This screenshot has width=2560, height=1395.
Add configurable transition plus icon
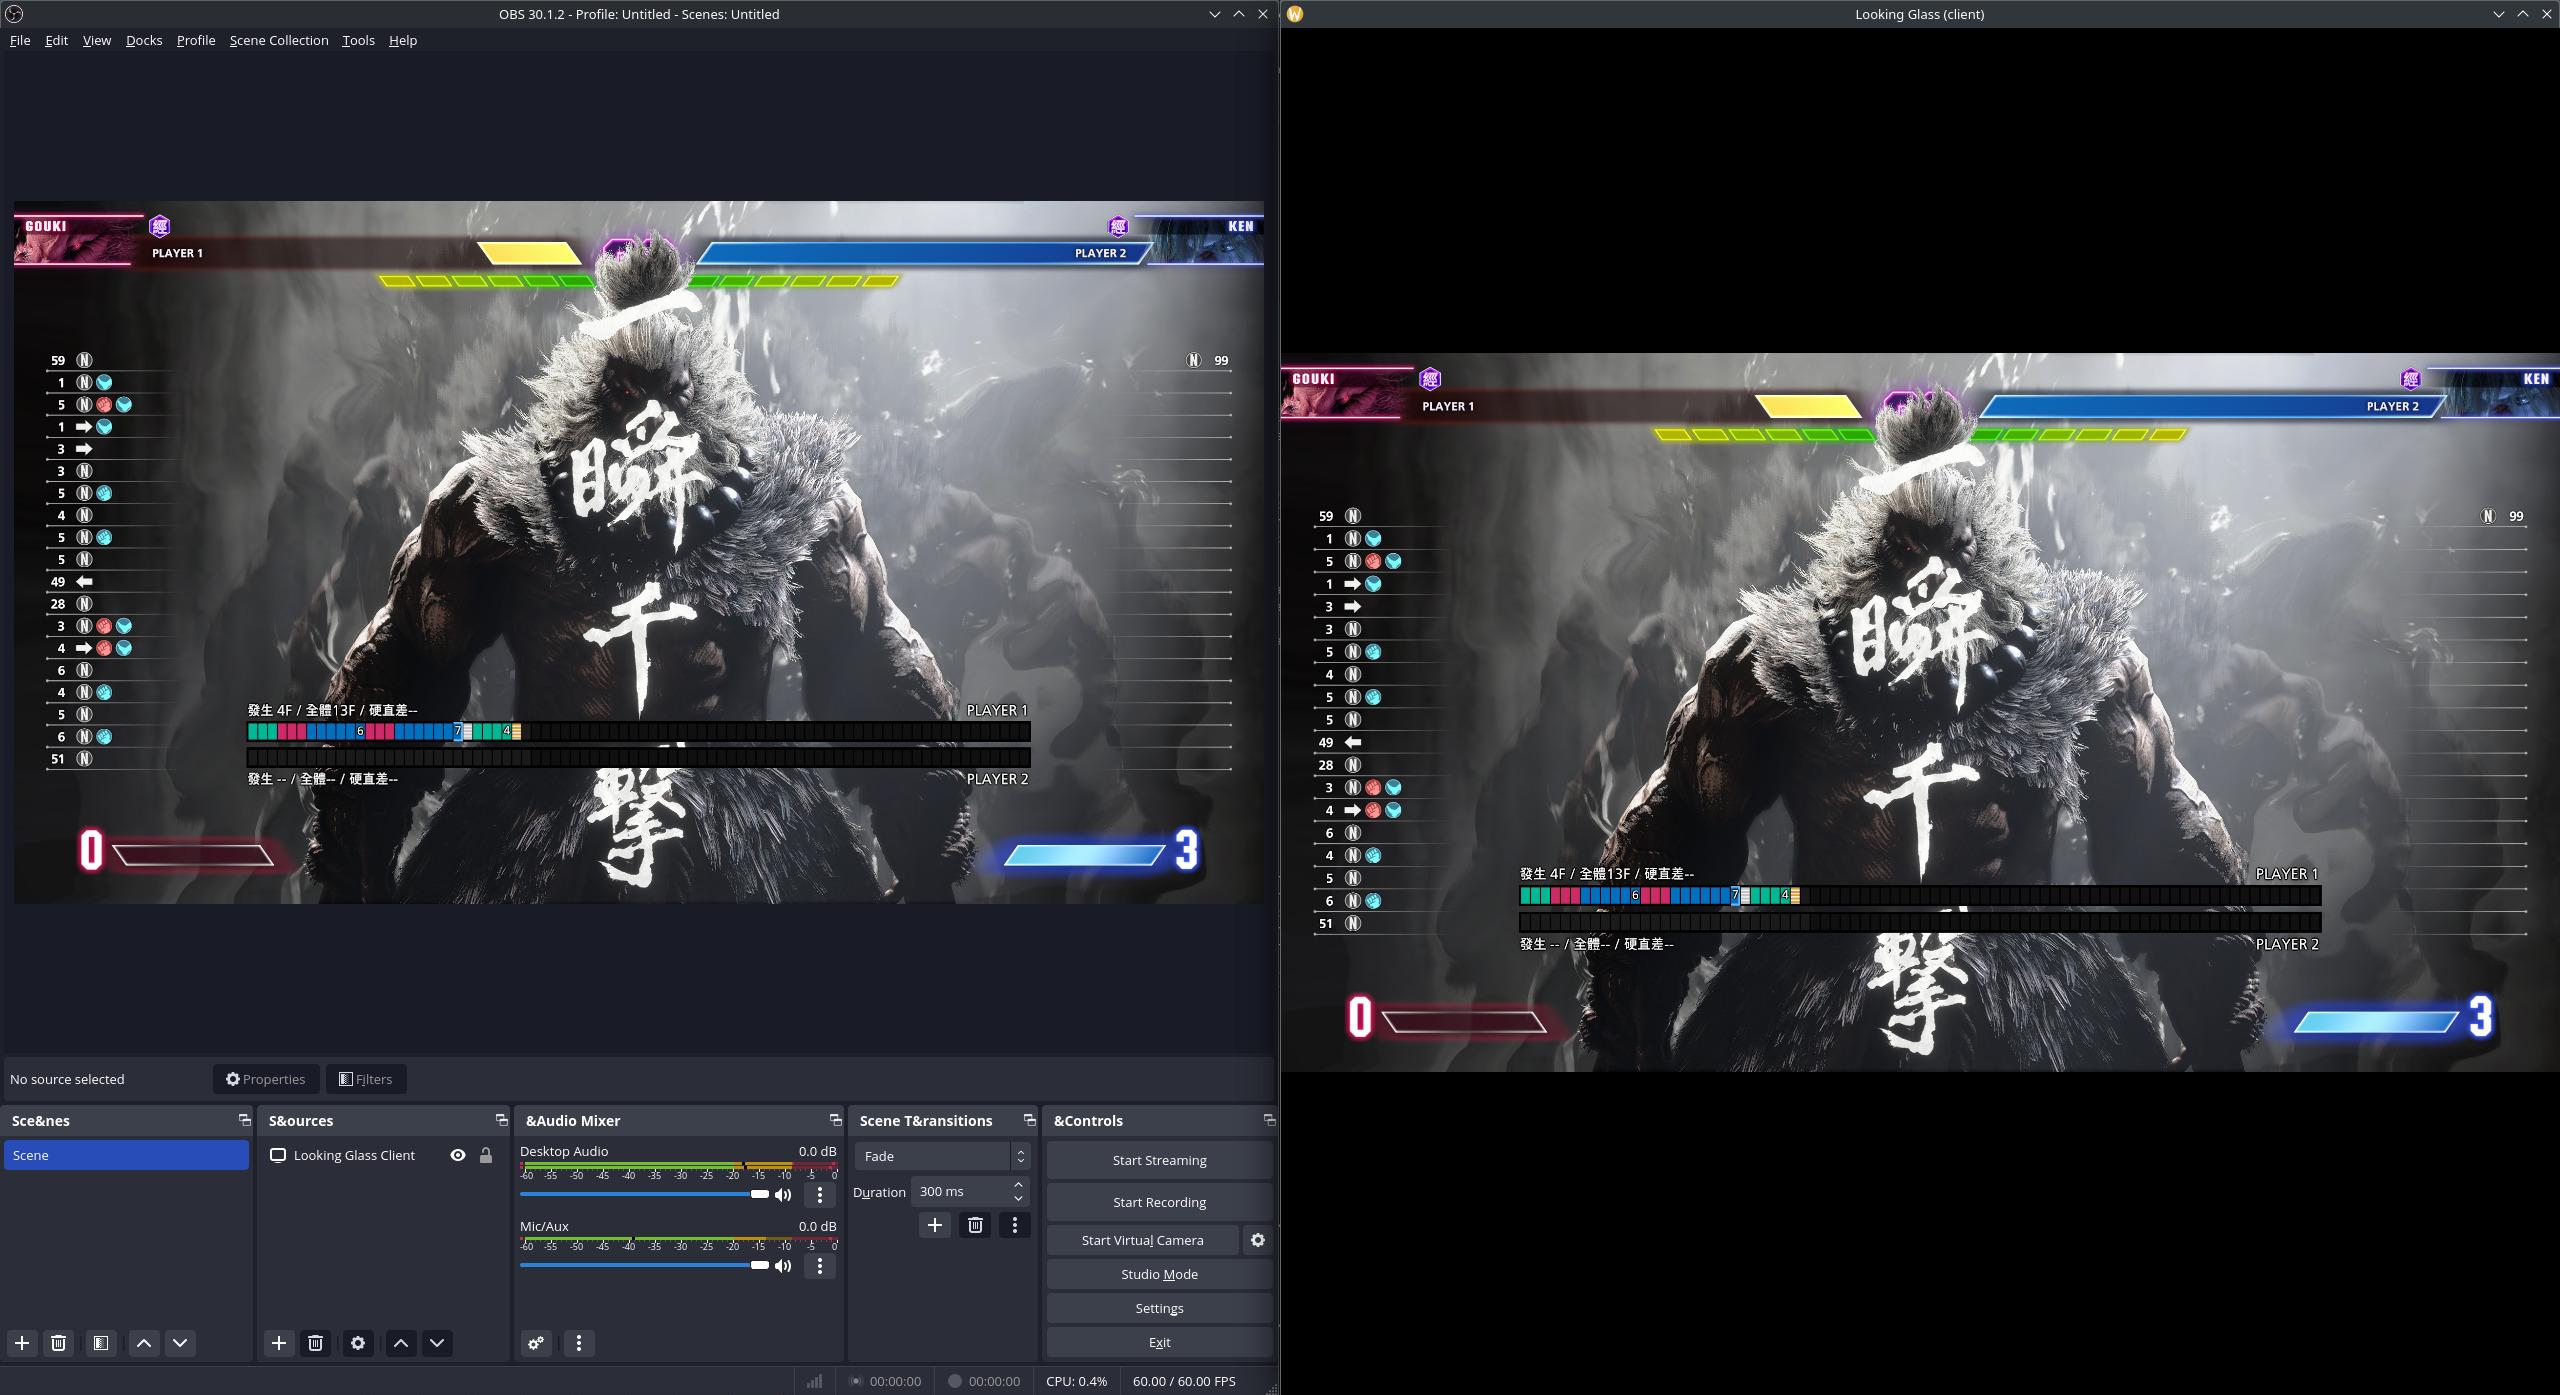click(934, 1225)
